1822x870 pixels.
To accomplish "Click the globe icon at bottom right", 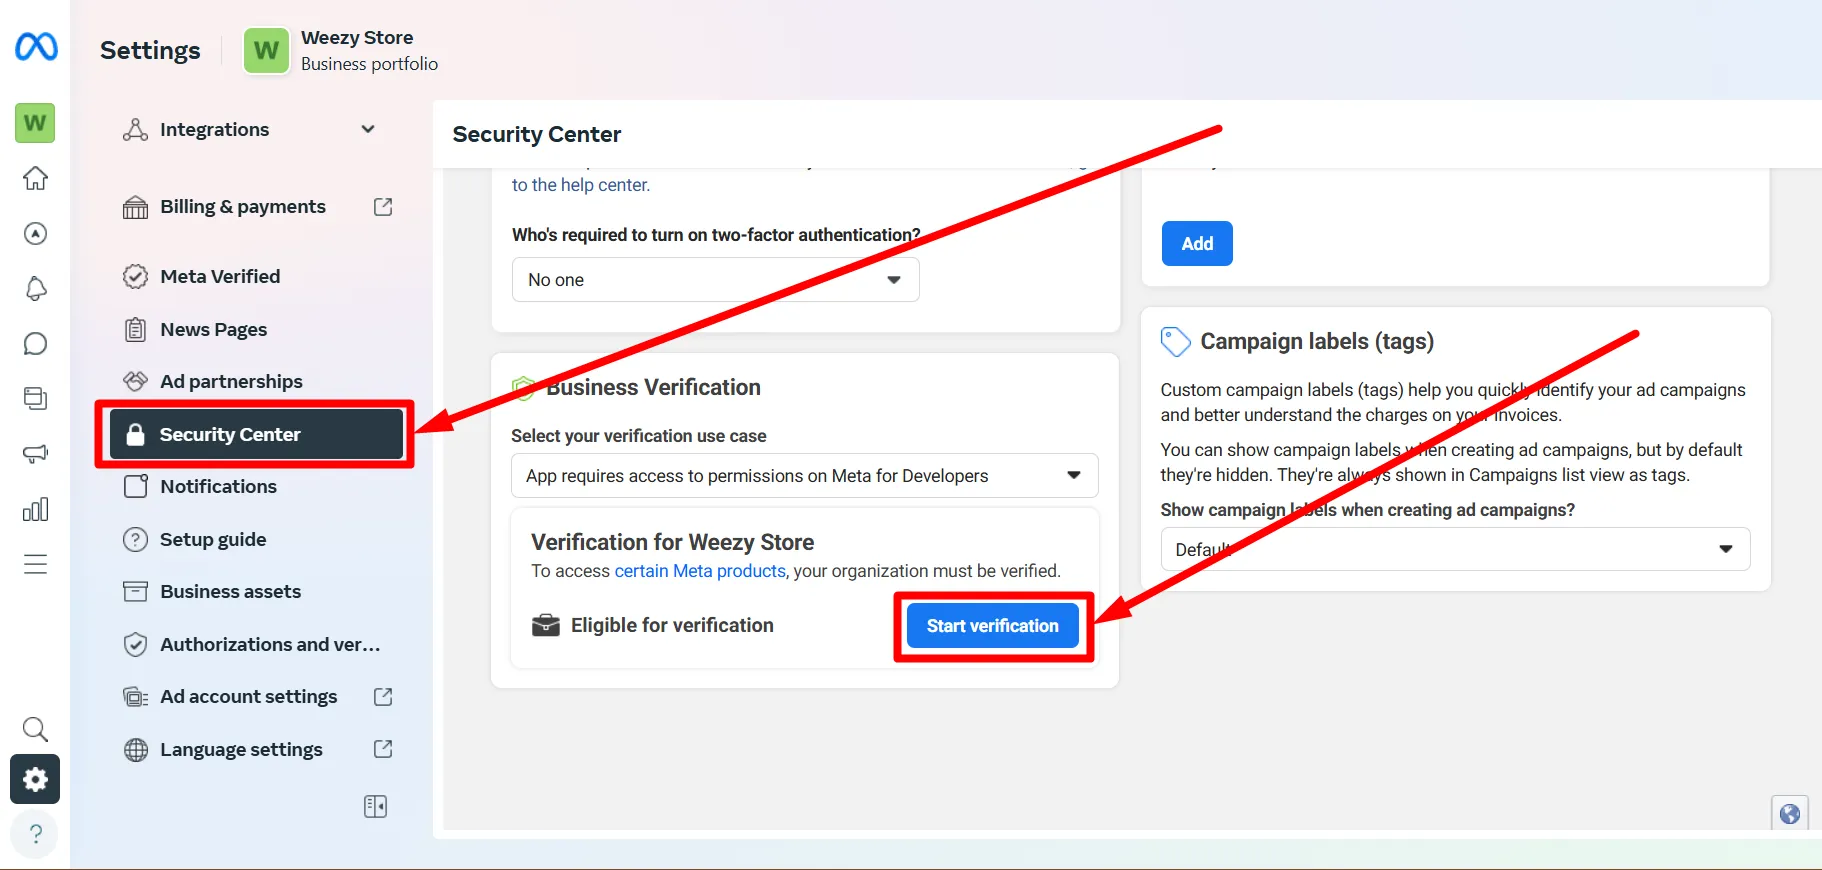I will (x=1790, y=814).
